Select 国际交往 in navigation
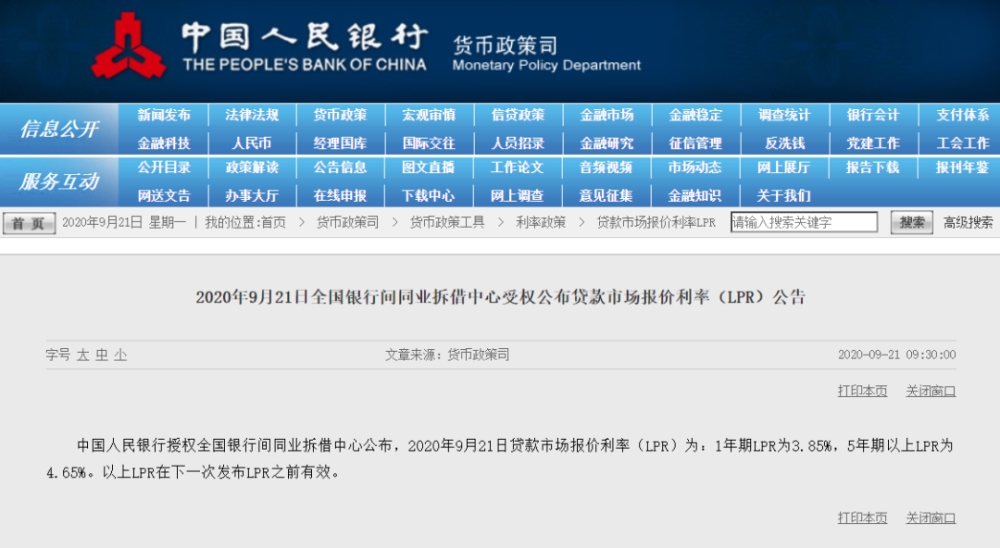The width and height of the screenshot is (1000, 548). [x=429, y=143]
